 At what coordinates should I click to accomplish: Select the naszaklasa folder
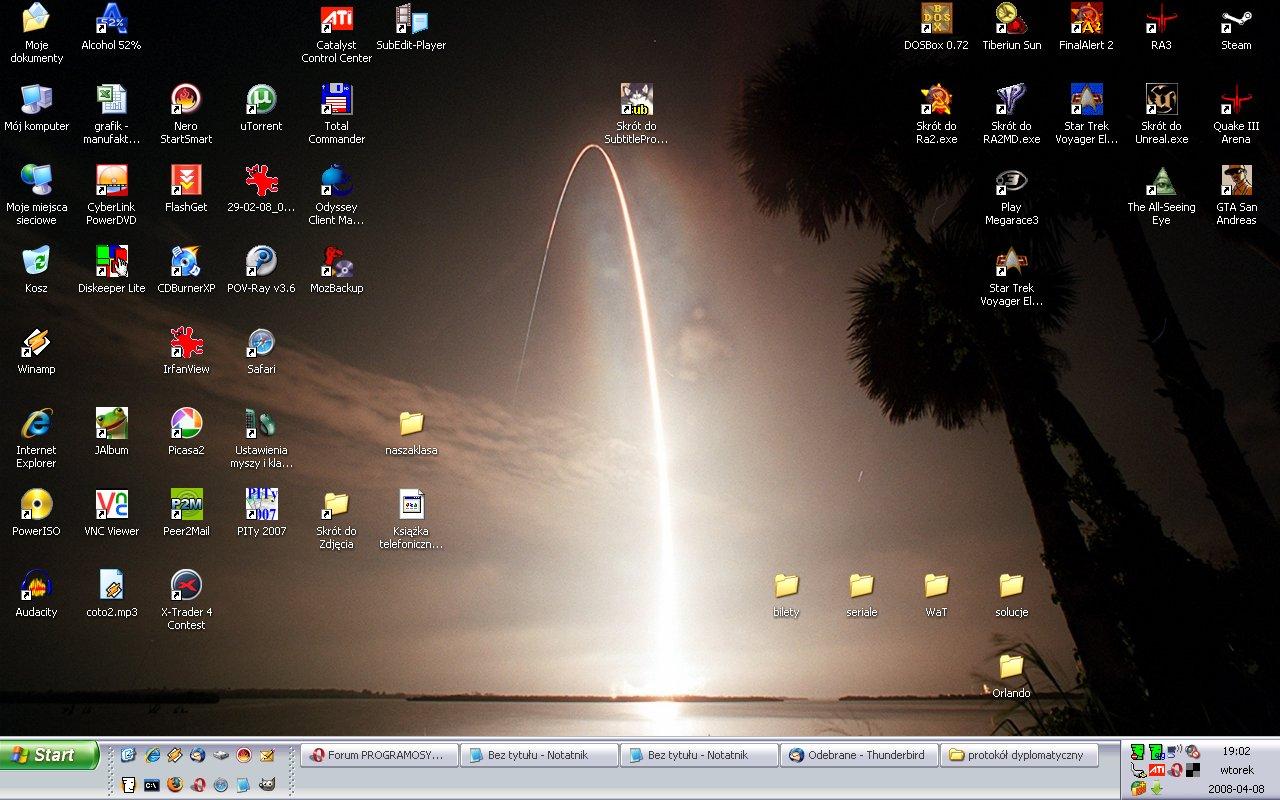[411, 432]
